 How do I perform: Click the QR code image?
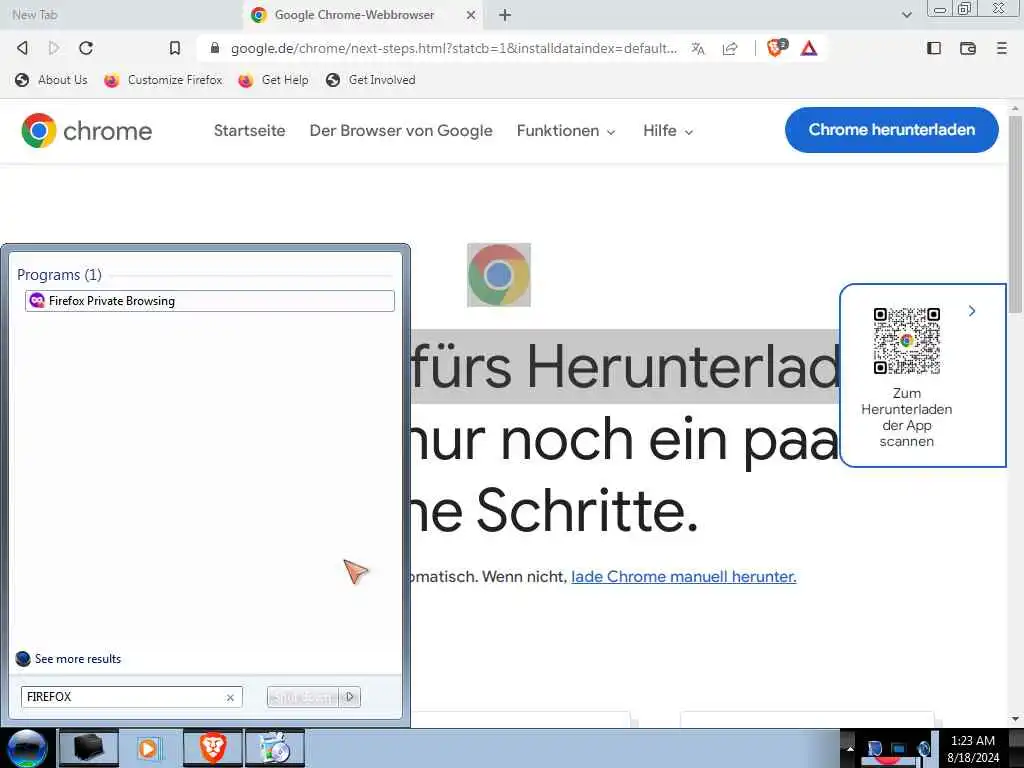pos(906,340)
